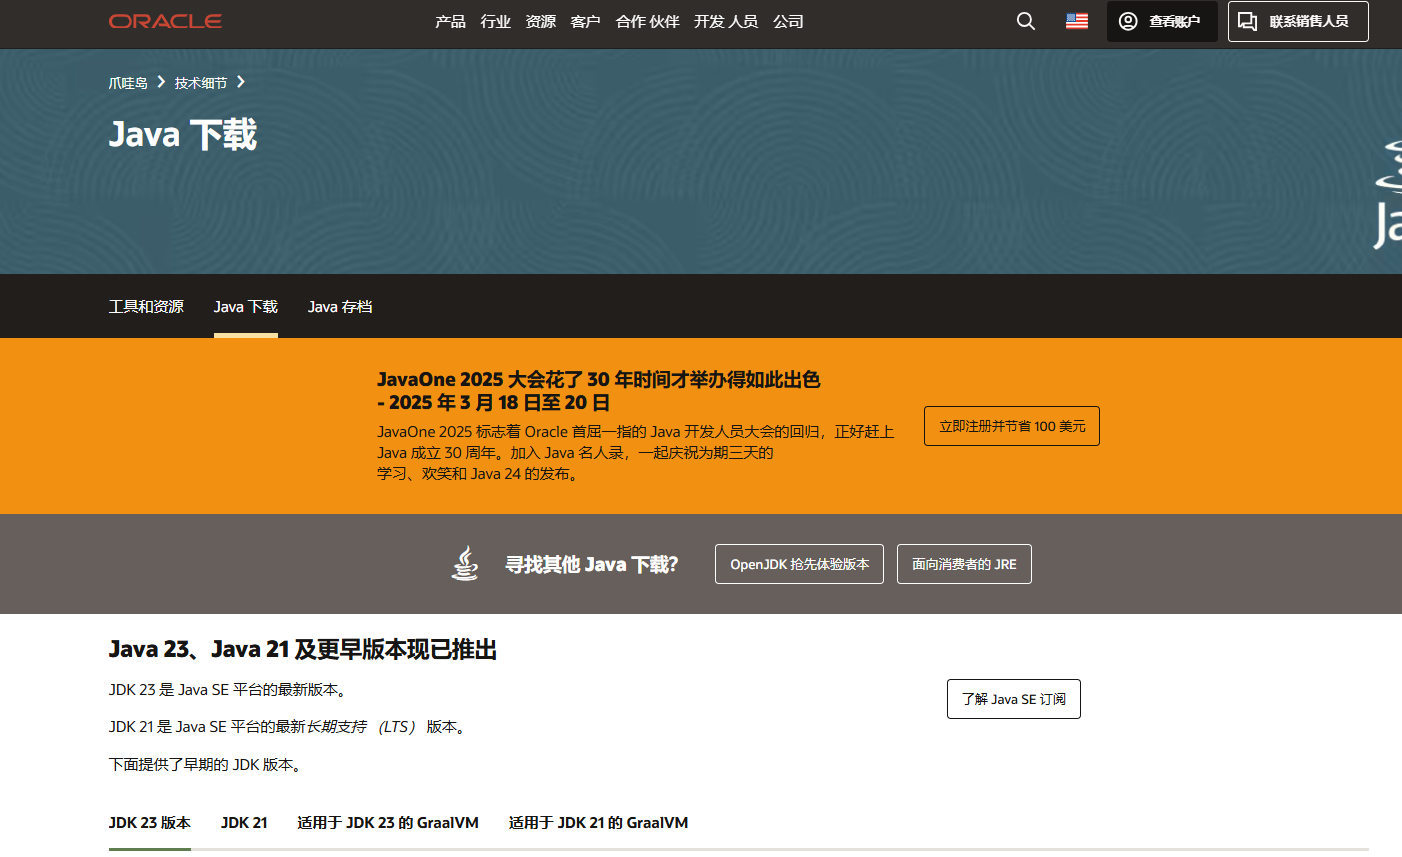Select the Java 下载 tab
This screenshot has height=857, width=1402.
click(x=246, y=307)
